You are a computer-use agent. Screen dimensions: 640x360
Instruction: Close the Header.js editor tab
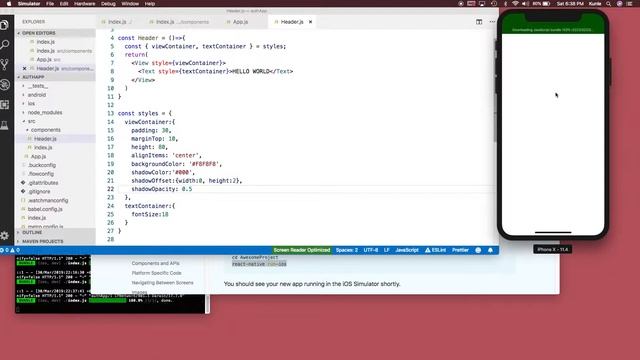pos(310,22)
